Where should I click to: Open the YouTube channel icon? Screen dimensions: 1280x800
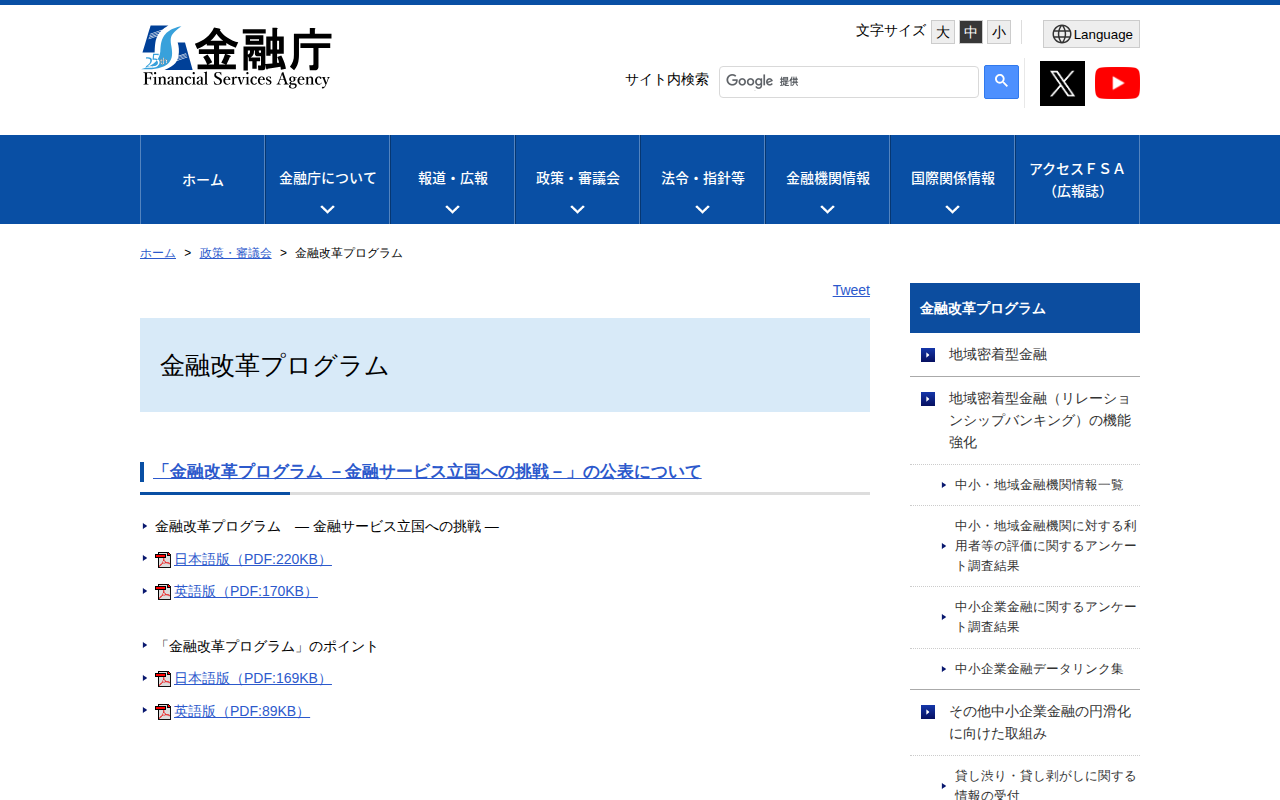tap(1117, 83)
